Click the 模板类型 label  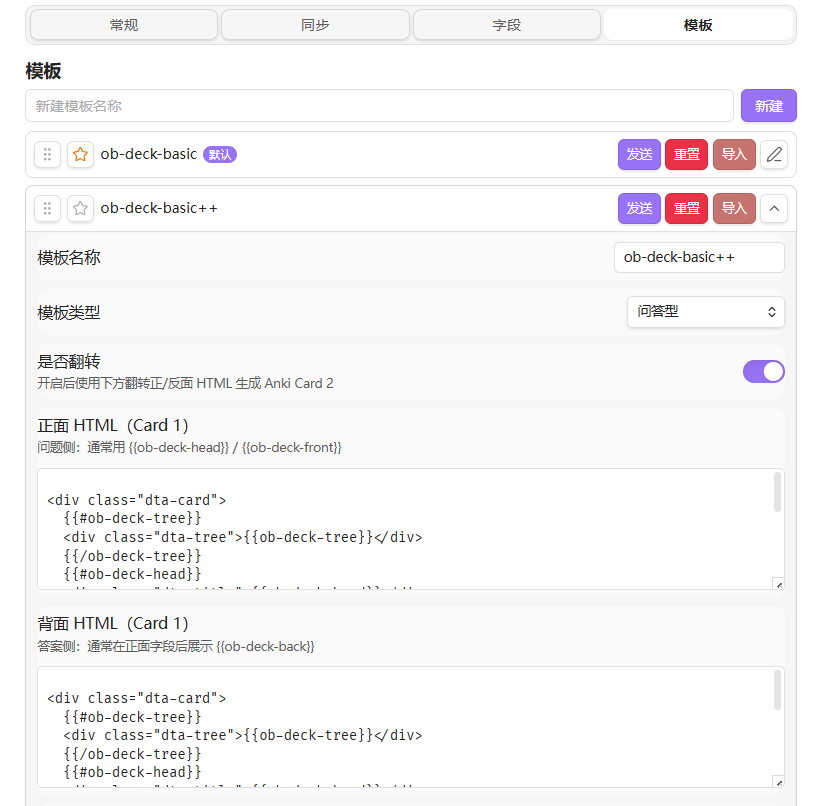tap(69, 312)
